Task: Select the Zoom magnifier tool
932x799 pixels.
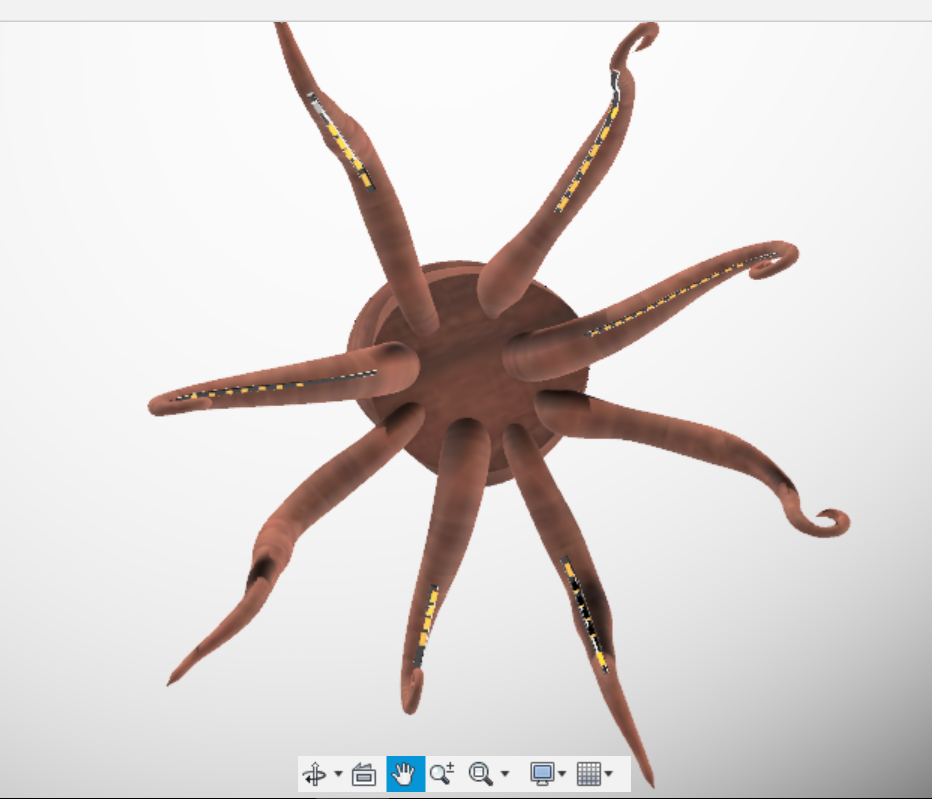Action: pos(441,774)
